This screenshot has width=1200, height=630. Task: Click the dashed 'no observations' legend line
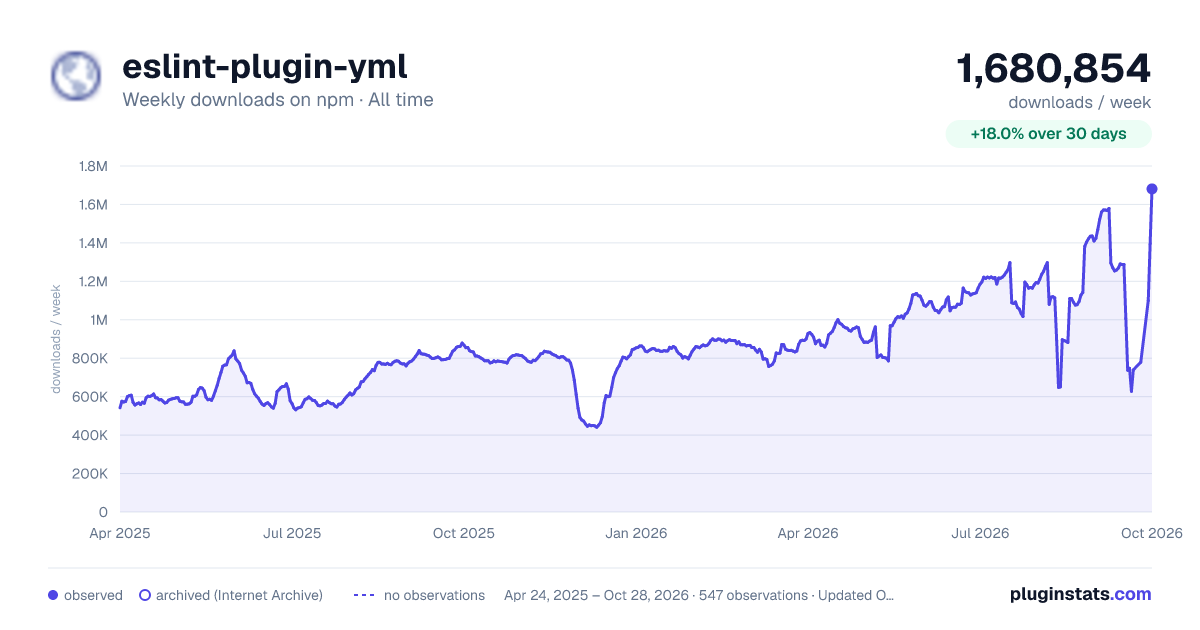click(363, 595)
